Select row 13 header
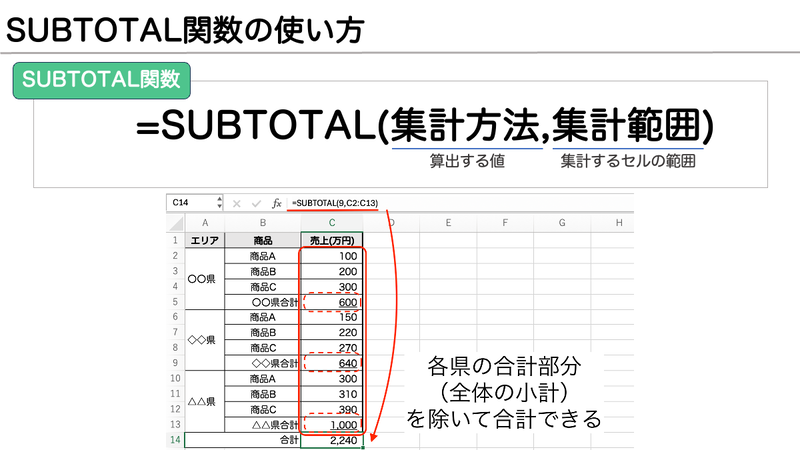This screenshot has height=450, width=800. (176, 424)
